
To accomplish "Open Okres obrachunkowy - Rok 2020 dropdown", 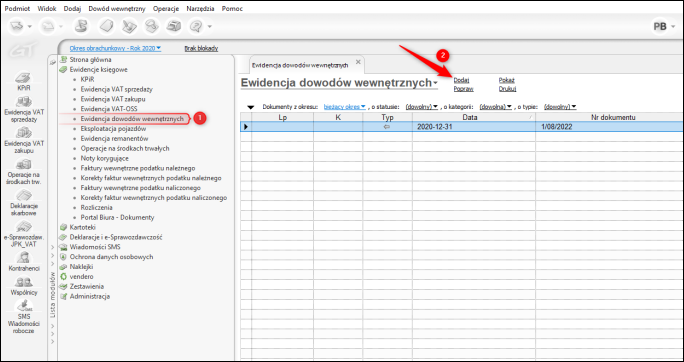I will click(115, 48).
